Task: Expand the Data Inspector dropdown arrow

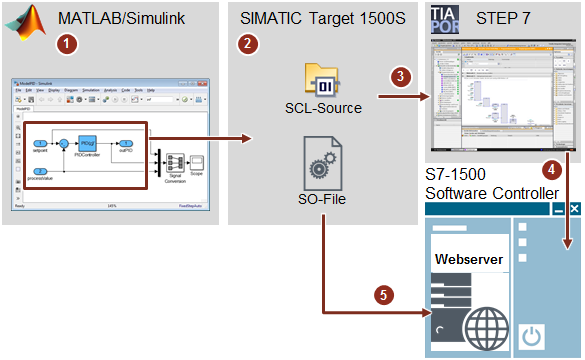Action: tap(141, 99)
